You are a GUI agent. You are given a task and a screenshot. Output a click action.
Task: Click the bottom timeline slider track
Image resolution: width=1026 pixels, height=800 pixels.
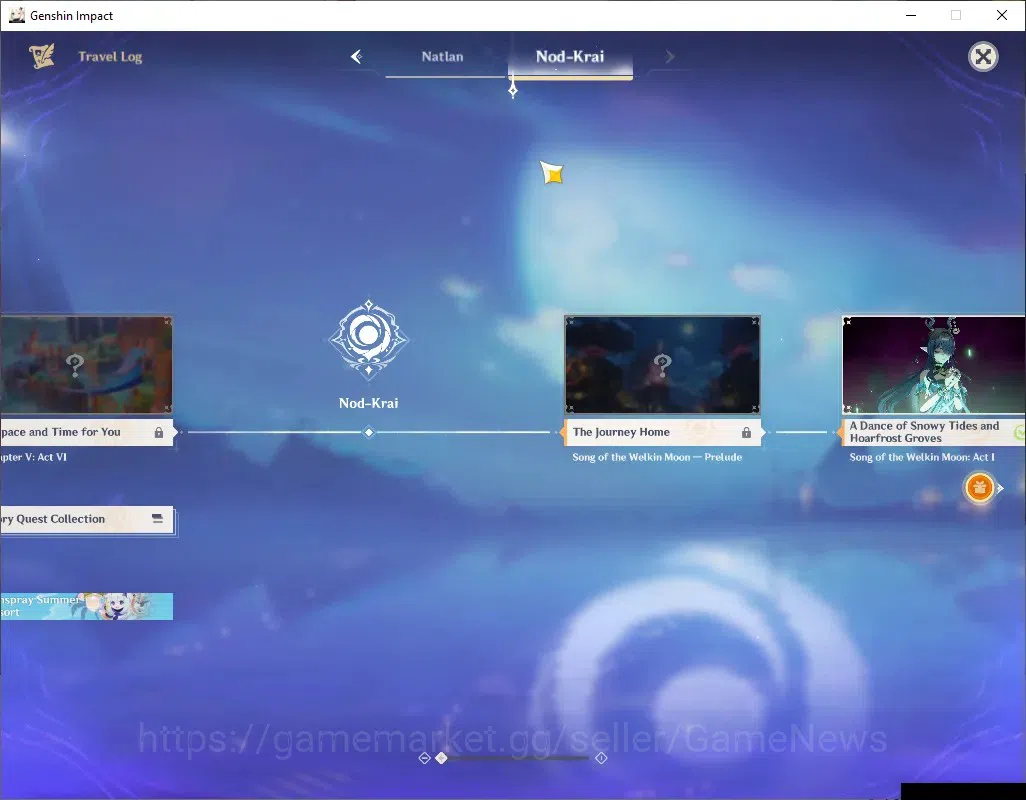tap(517, 758)
